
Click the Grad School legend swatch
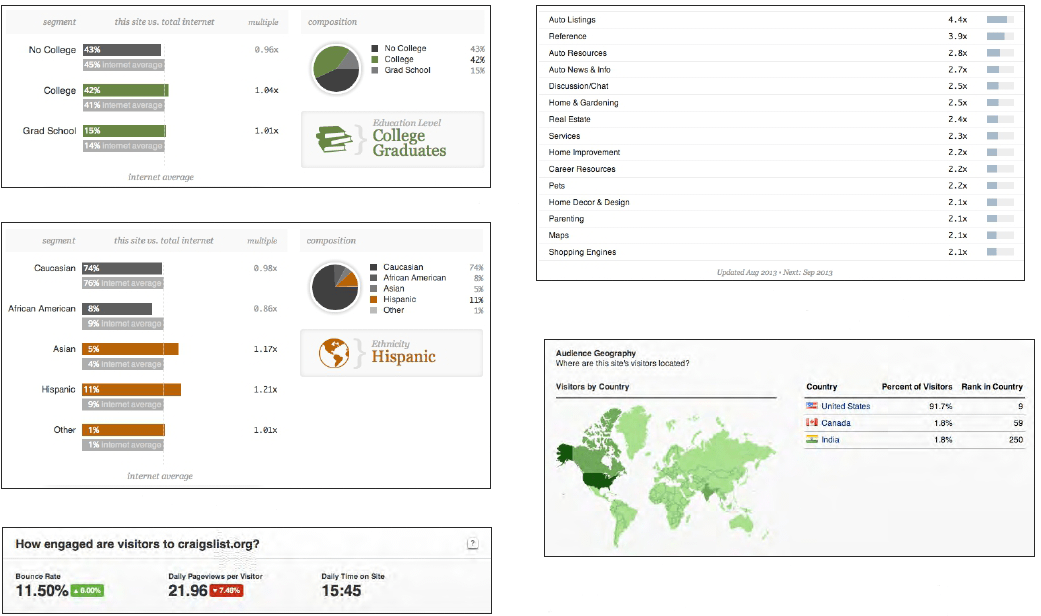[375, 70]
